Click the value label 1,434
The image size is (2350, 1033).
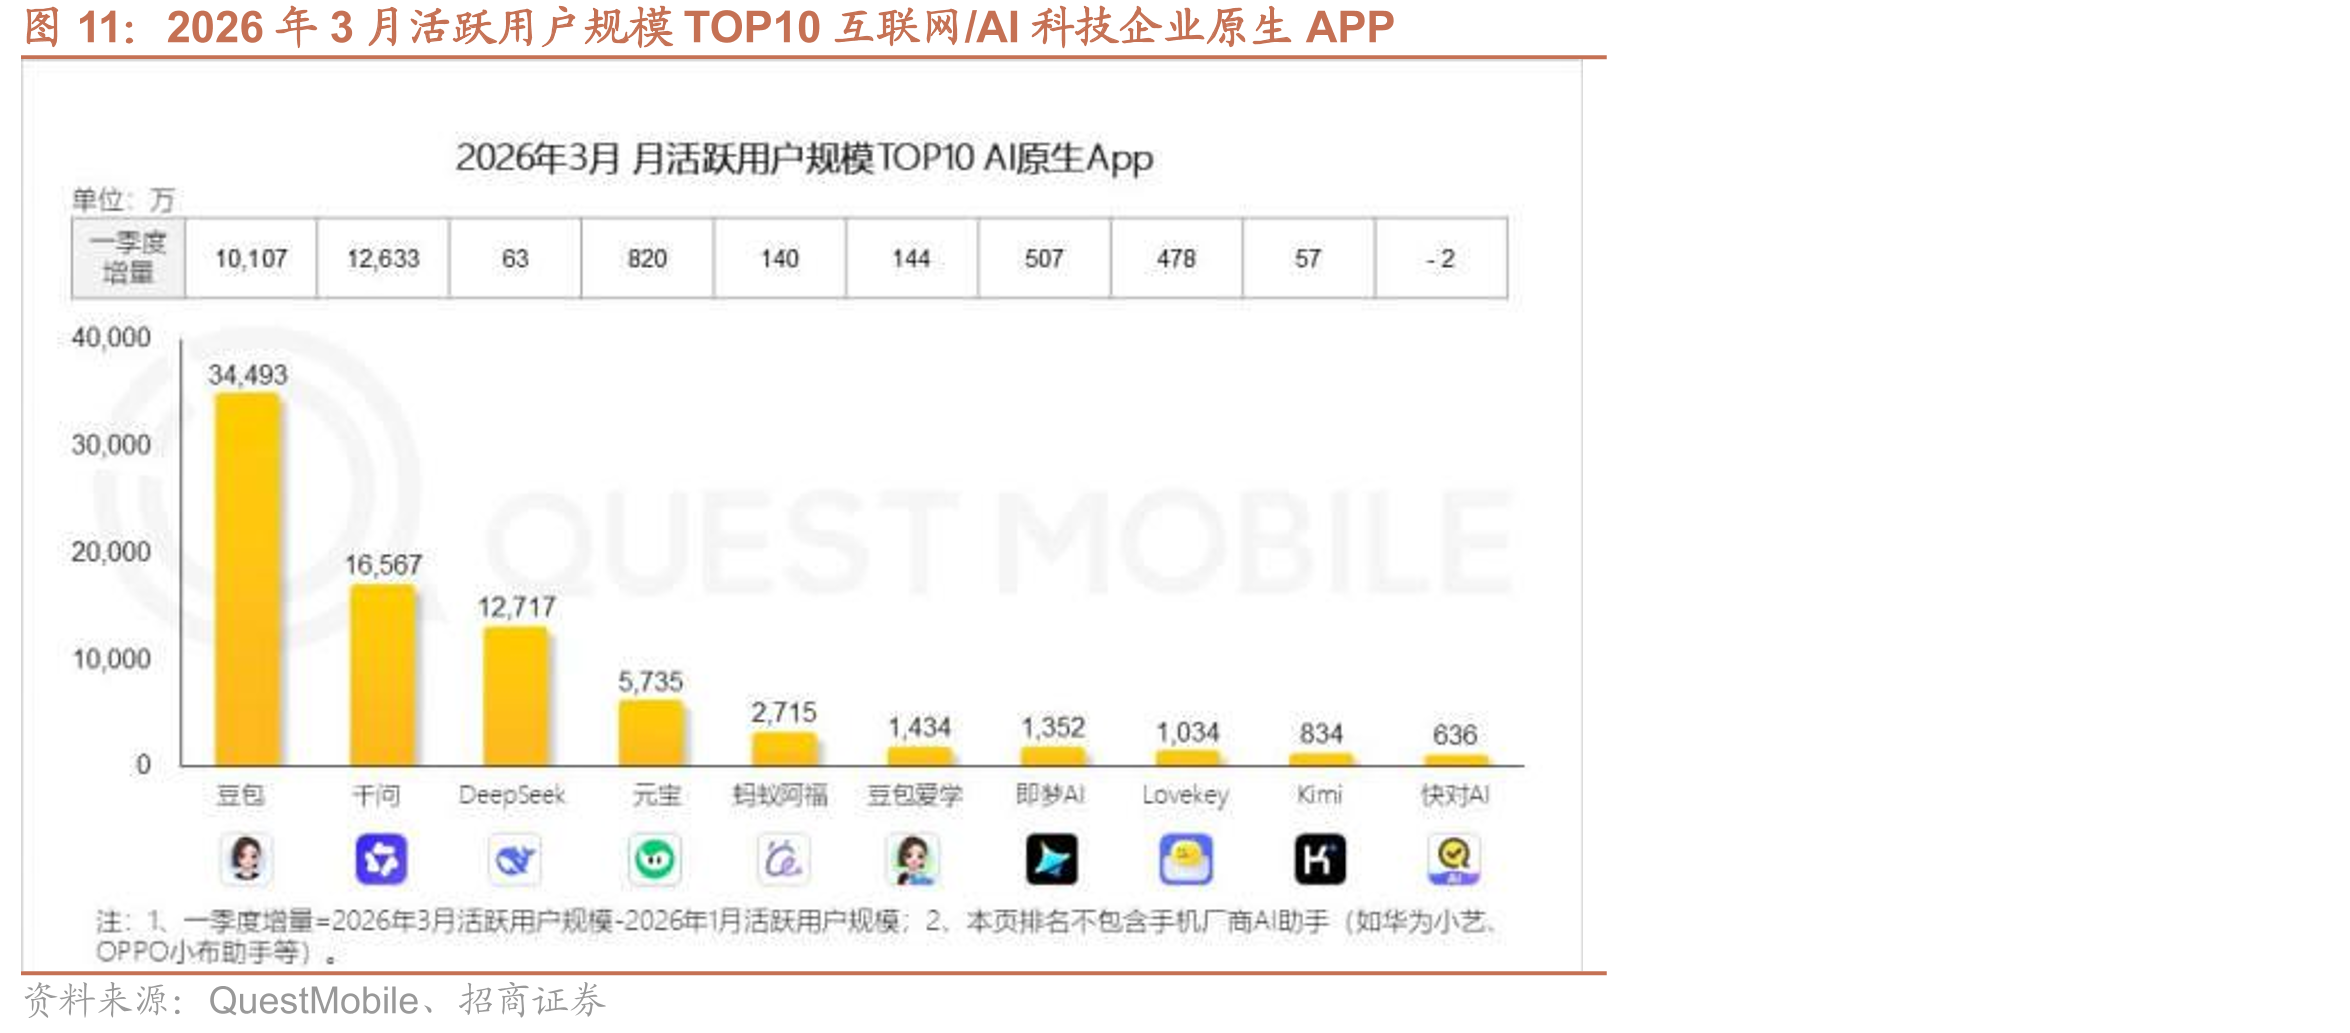click(919, 727)
